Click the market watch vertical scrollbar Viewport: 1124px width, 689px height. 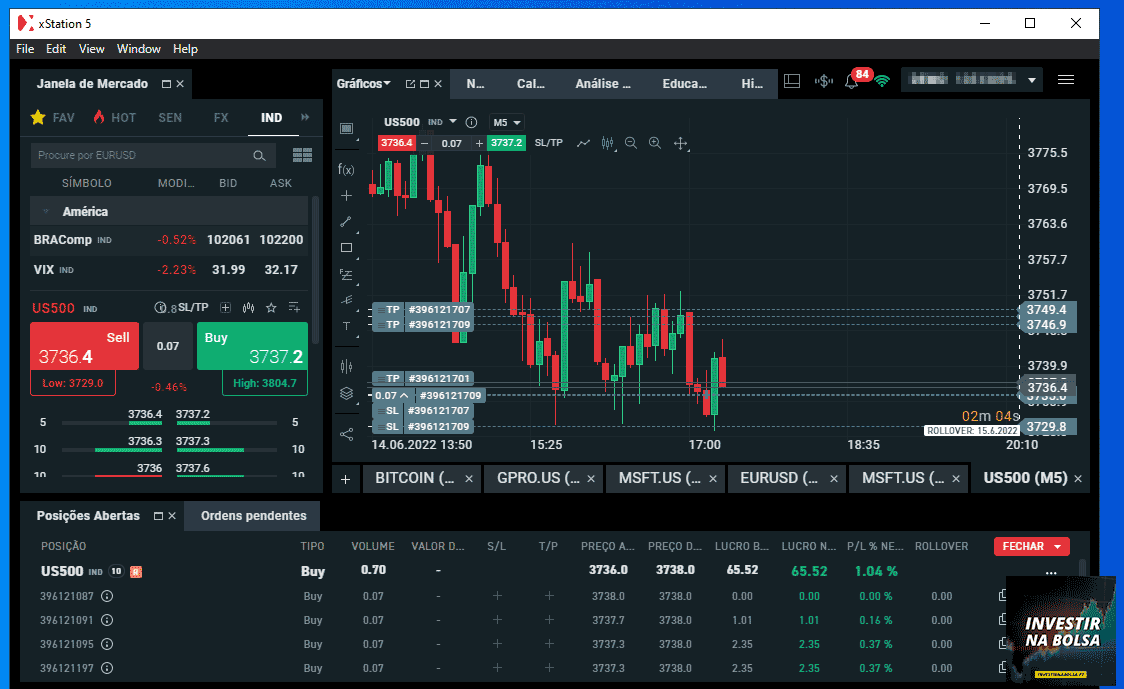pos(314,270)
